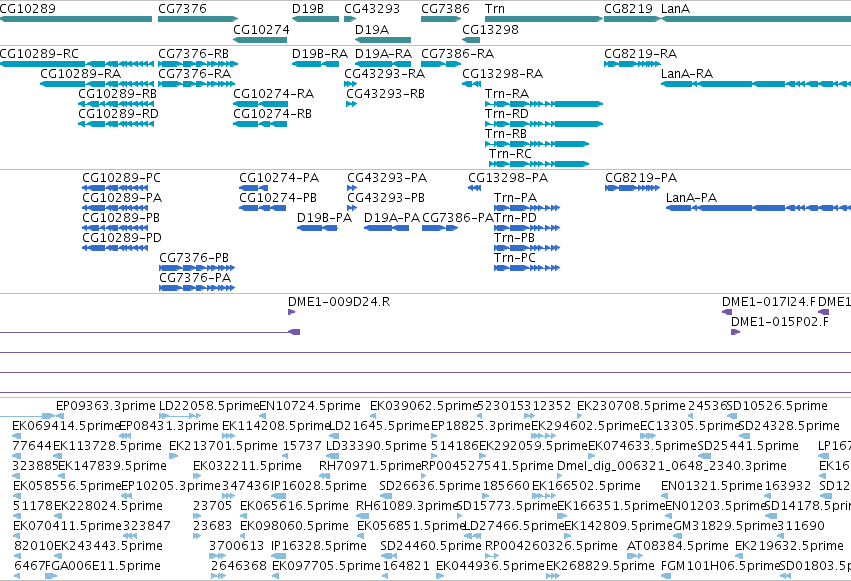This screenshot has height=581, width=851.
Task: Click protein D19B-PA
Action: 324,218
